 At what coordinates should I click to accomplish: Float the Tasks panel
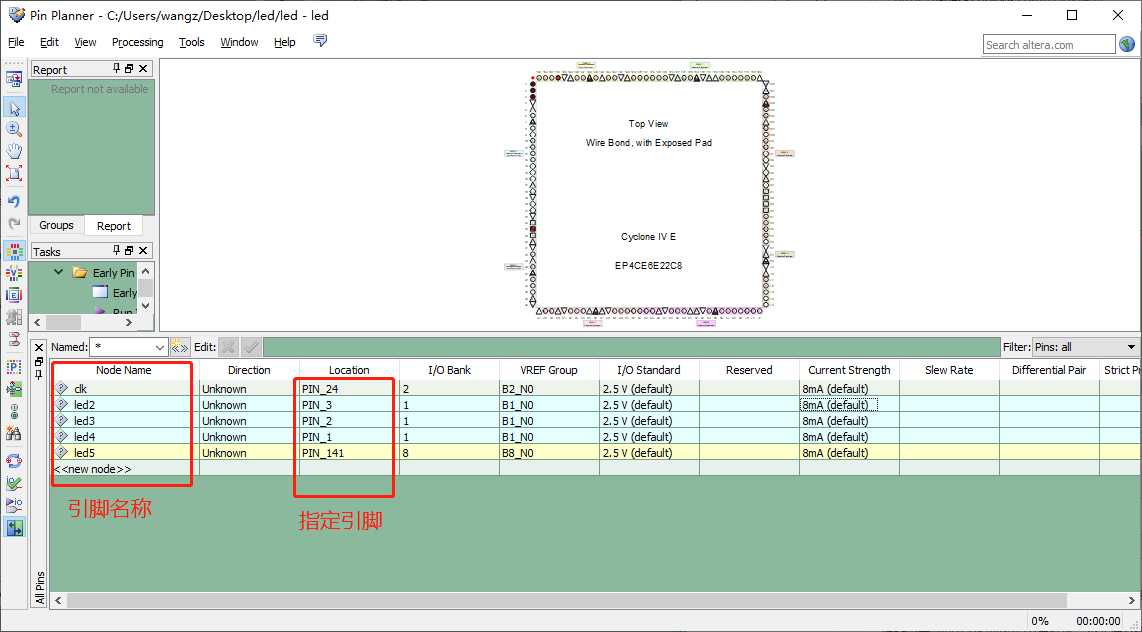(x=129, y=250)
